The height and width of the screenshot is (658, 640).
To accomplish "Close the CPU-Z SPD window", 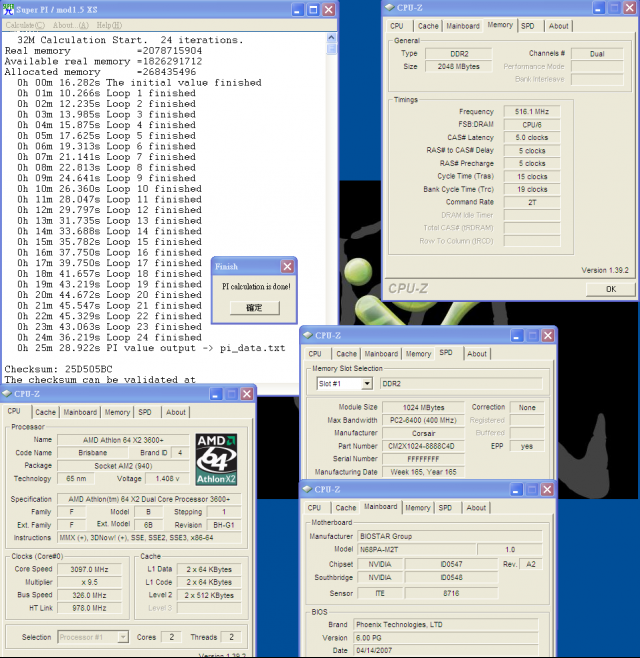I will click(548, 336).
